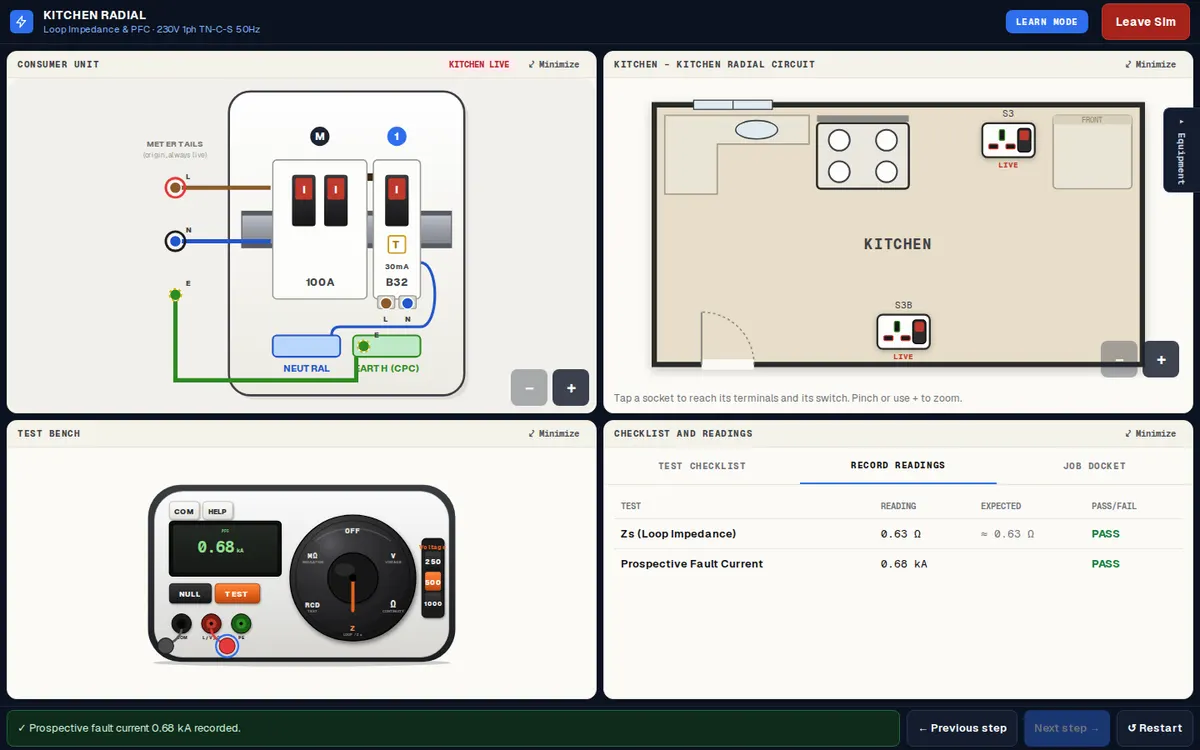Zoom in the kitchen floor plan

(x=1161, y=359)
